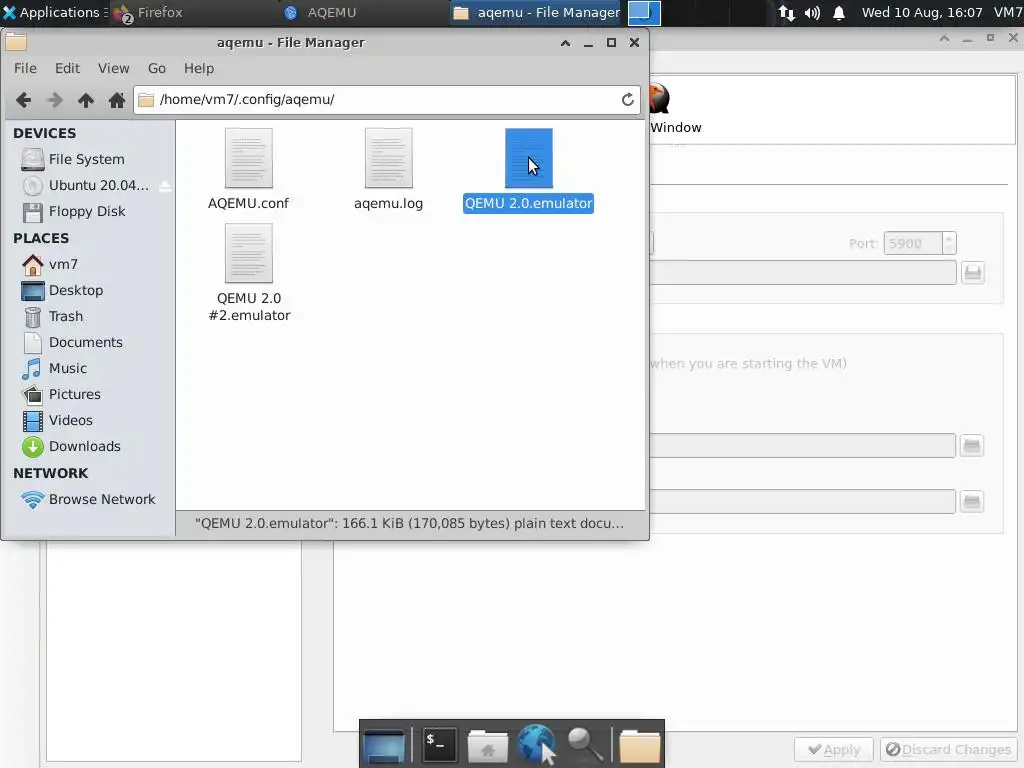Open File System in the sidebar
The width and height of the screenshot is (1024, 768).
[x=87, y=159]
